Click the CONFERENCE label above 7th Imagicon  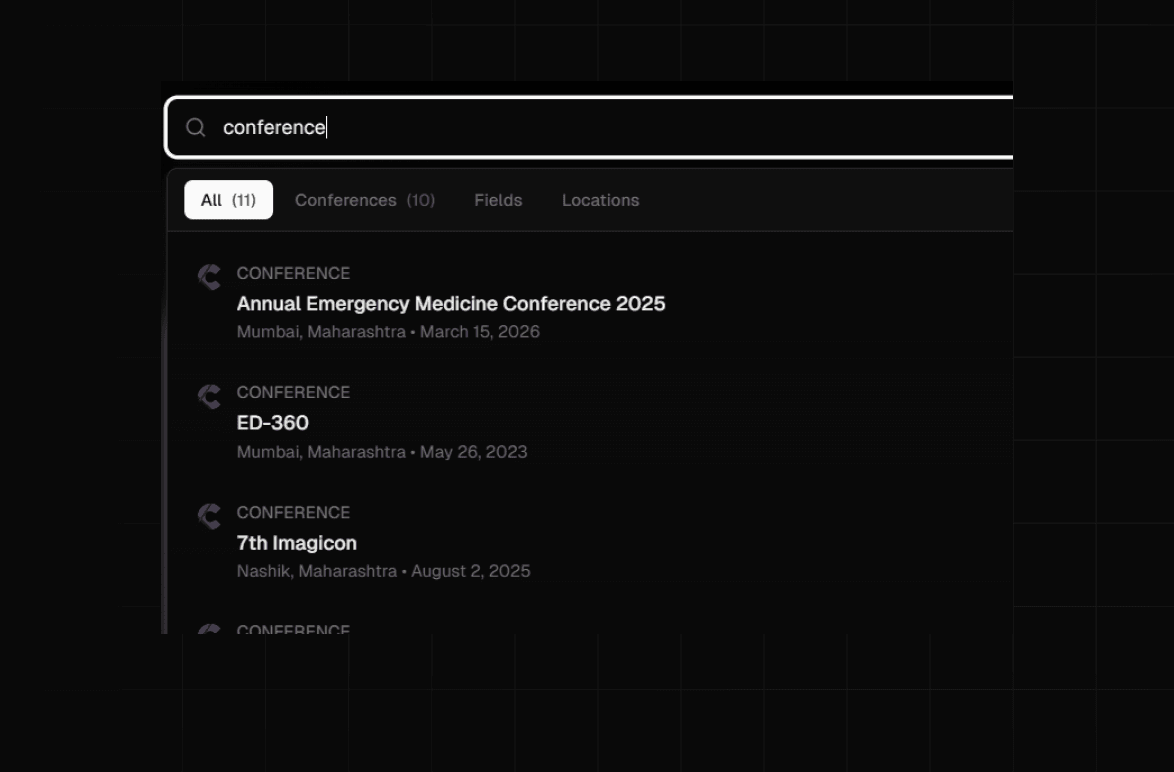click(x=293, y=512)
